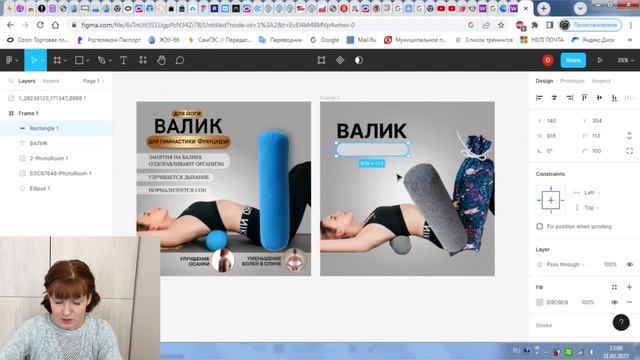Click the width W field 618
This screenshot has width=640, height=360.
pyautogui.click(x=552, y=136)
